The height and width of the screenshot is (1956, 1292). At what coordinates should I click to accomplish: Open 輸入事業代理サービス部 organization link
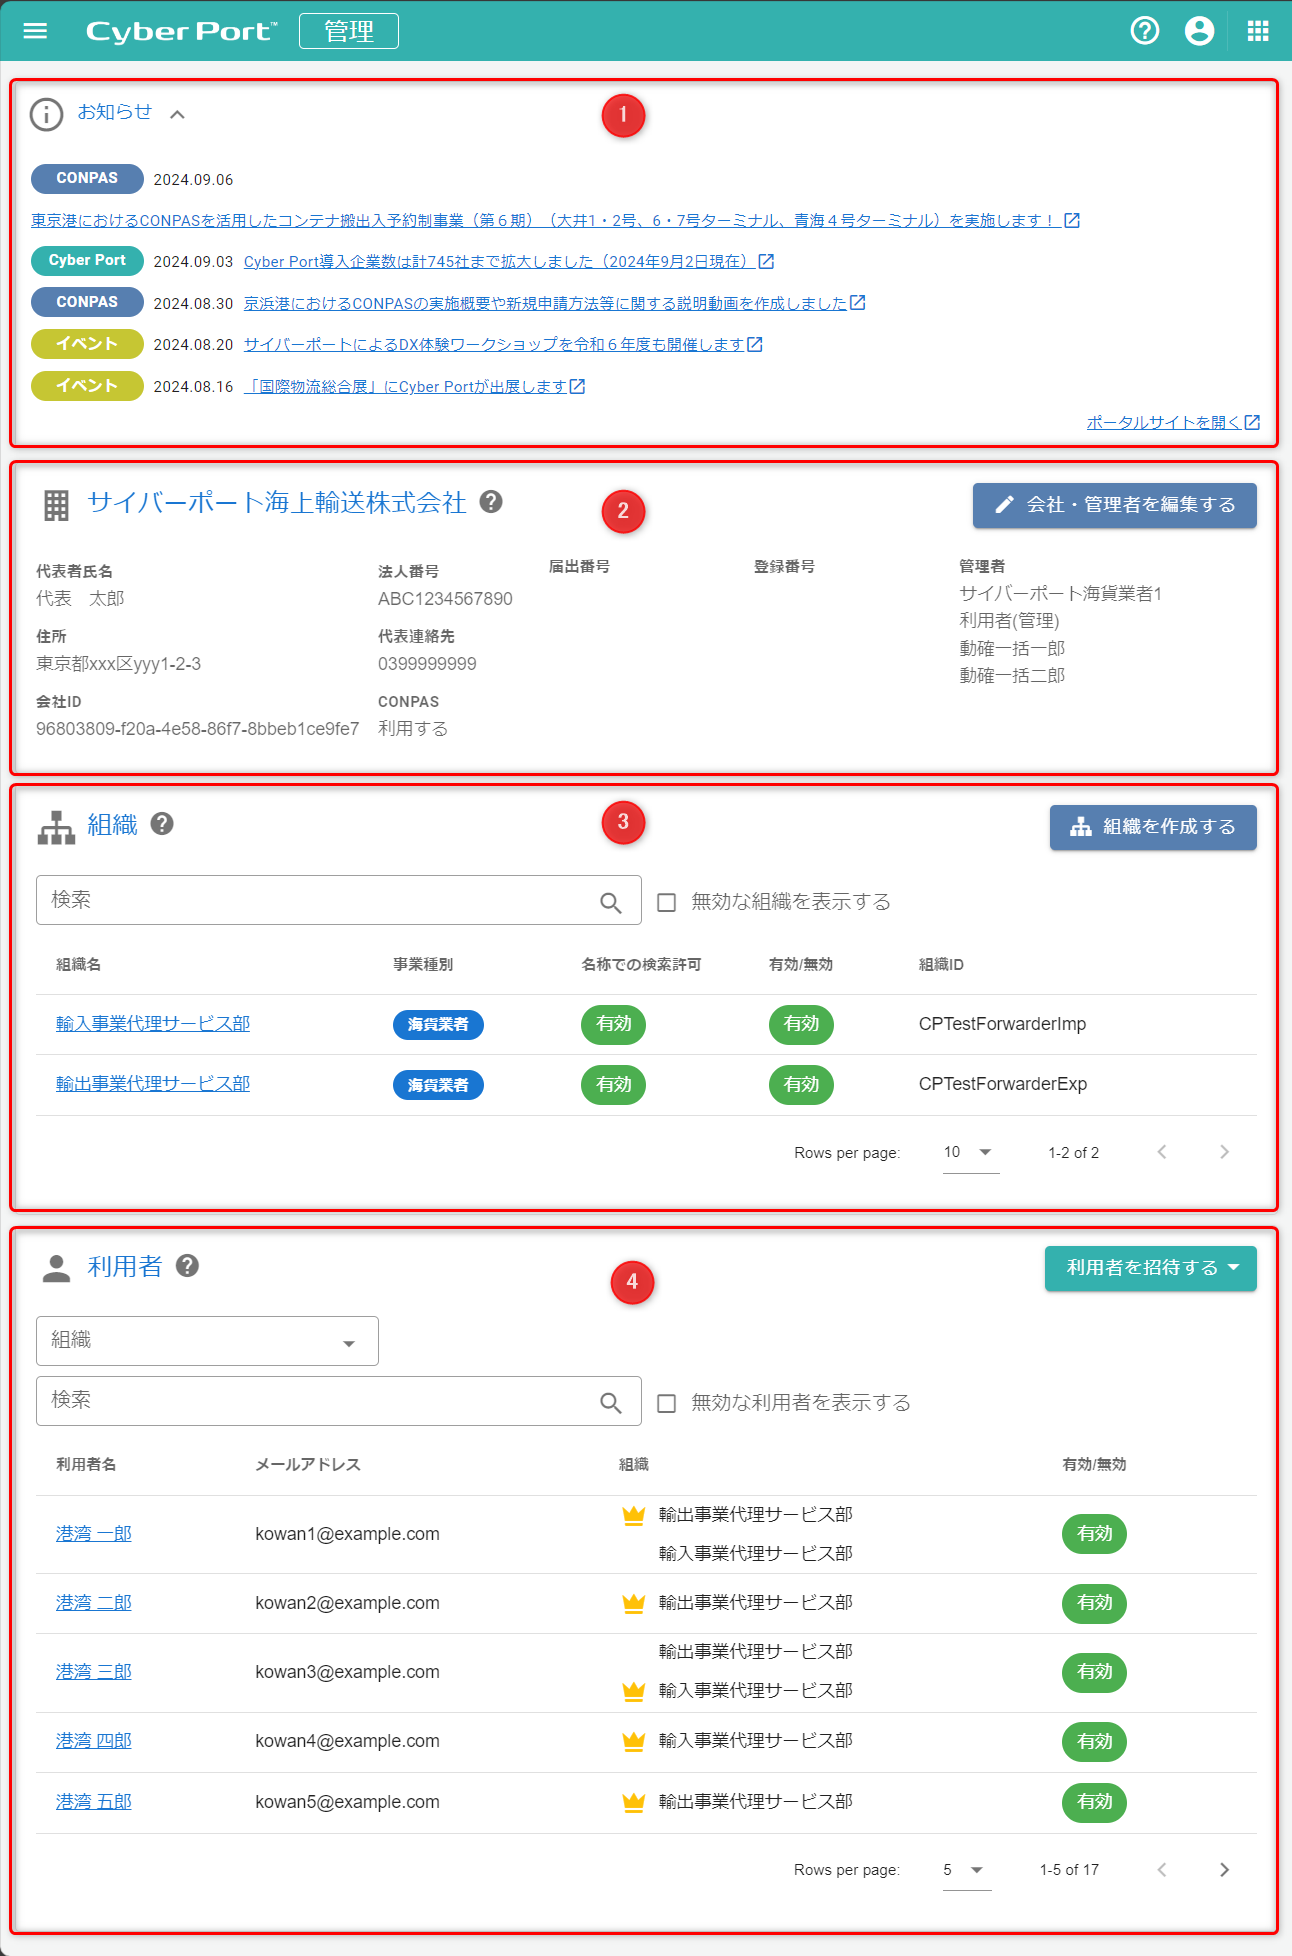[153, 1024]
